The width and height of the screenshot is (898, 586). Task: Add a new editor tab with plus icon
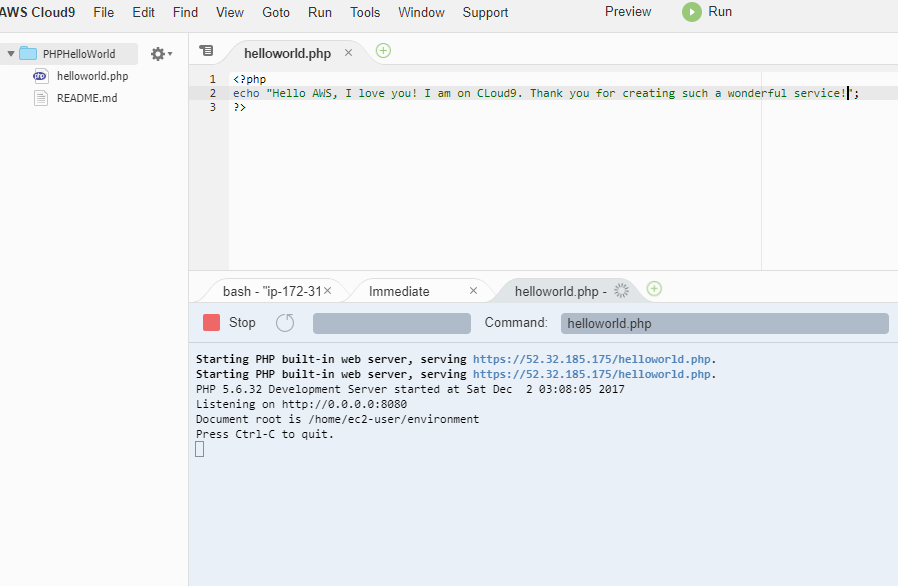click(x=383, y=51)
